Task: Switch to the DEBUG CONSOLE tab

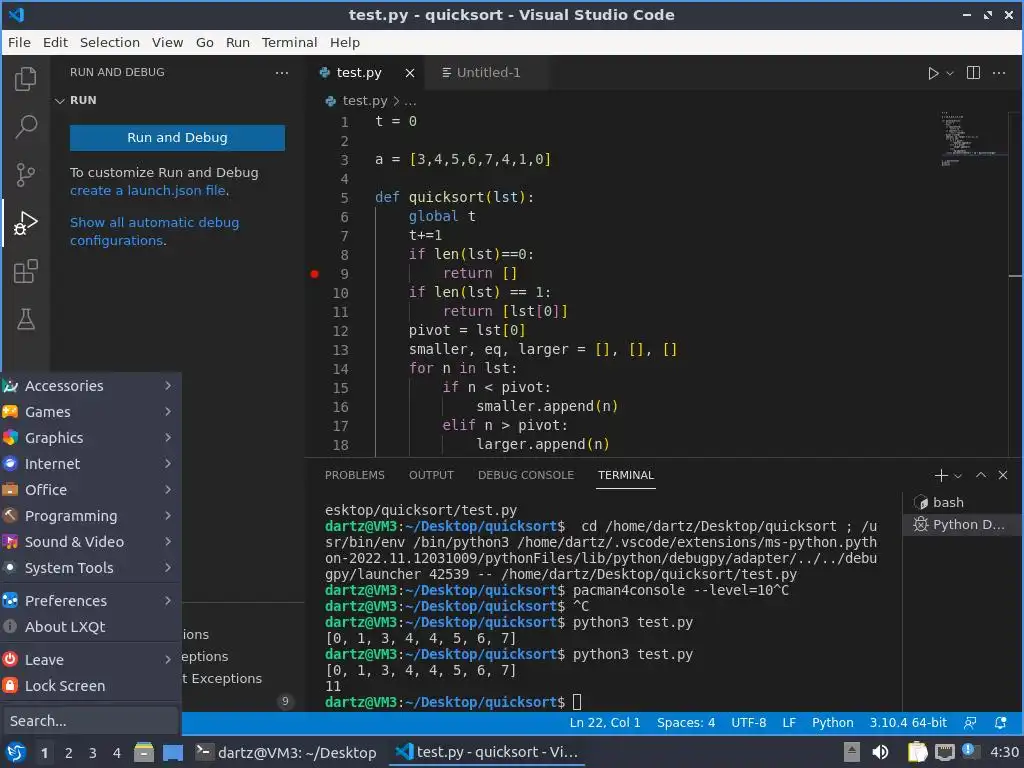Action: (x=526, y=475)
